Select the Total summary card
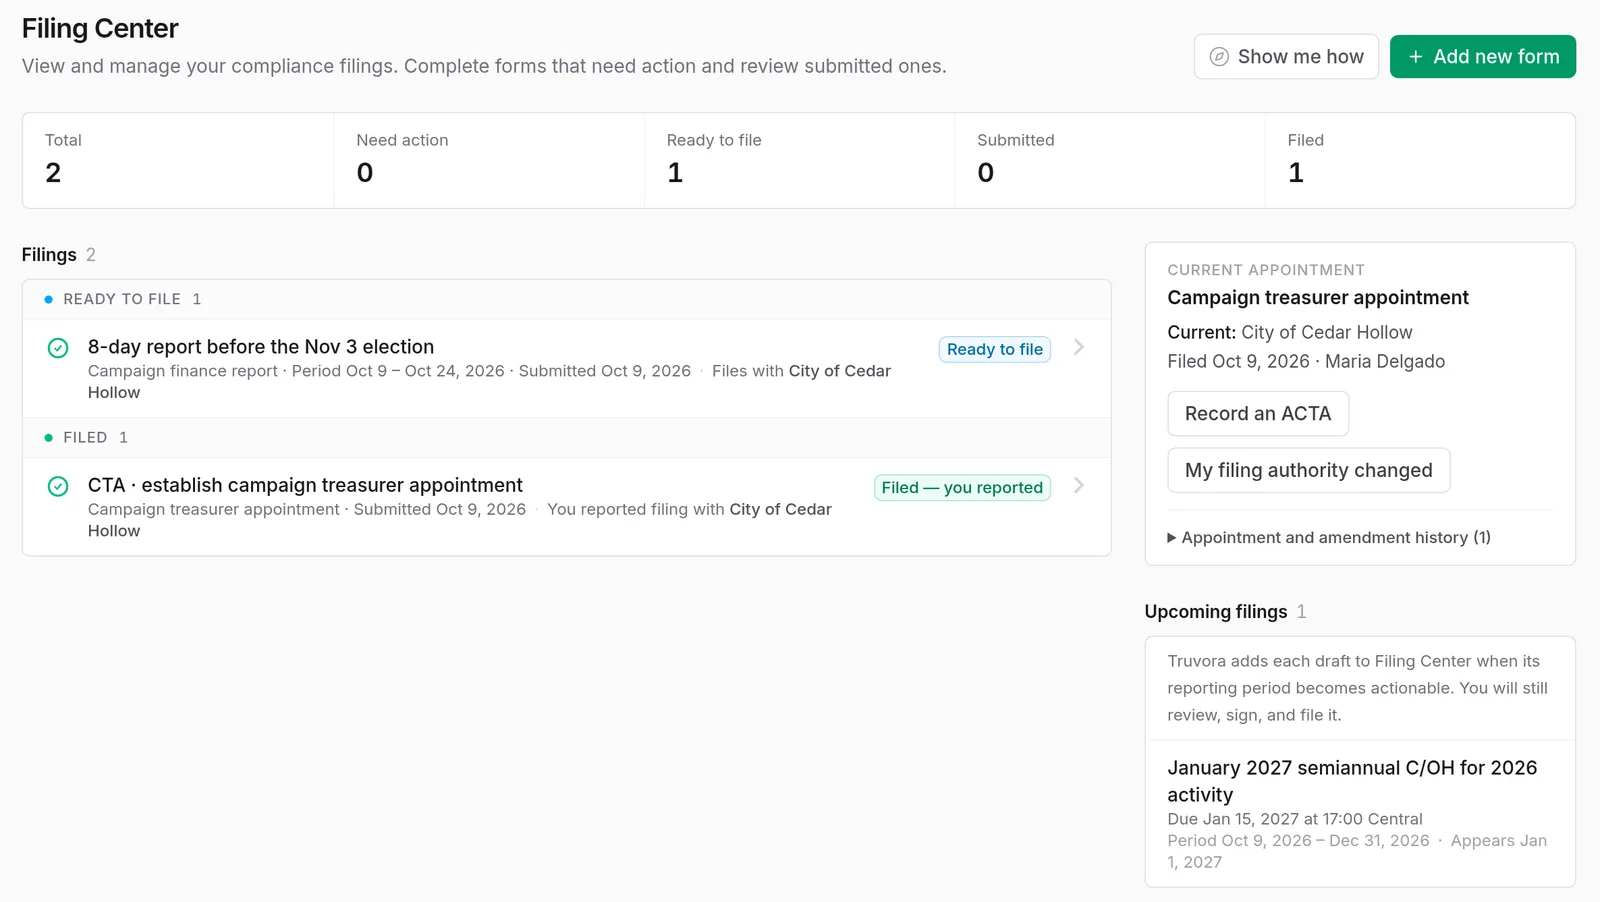 178,160
